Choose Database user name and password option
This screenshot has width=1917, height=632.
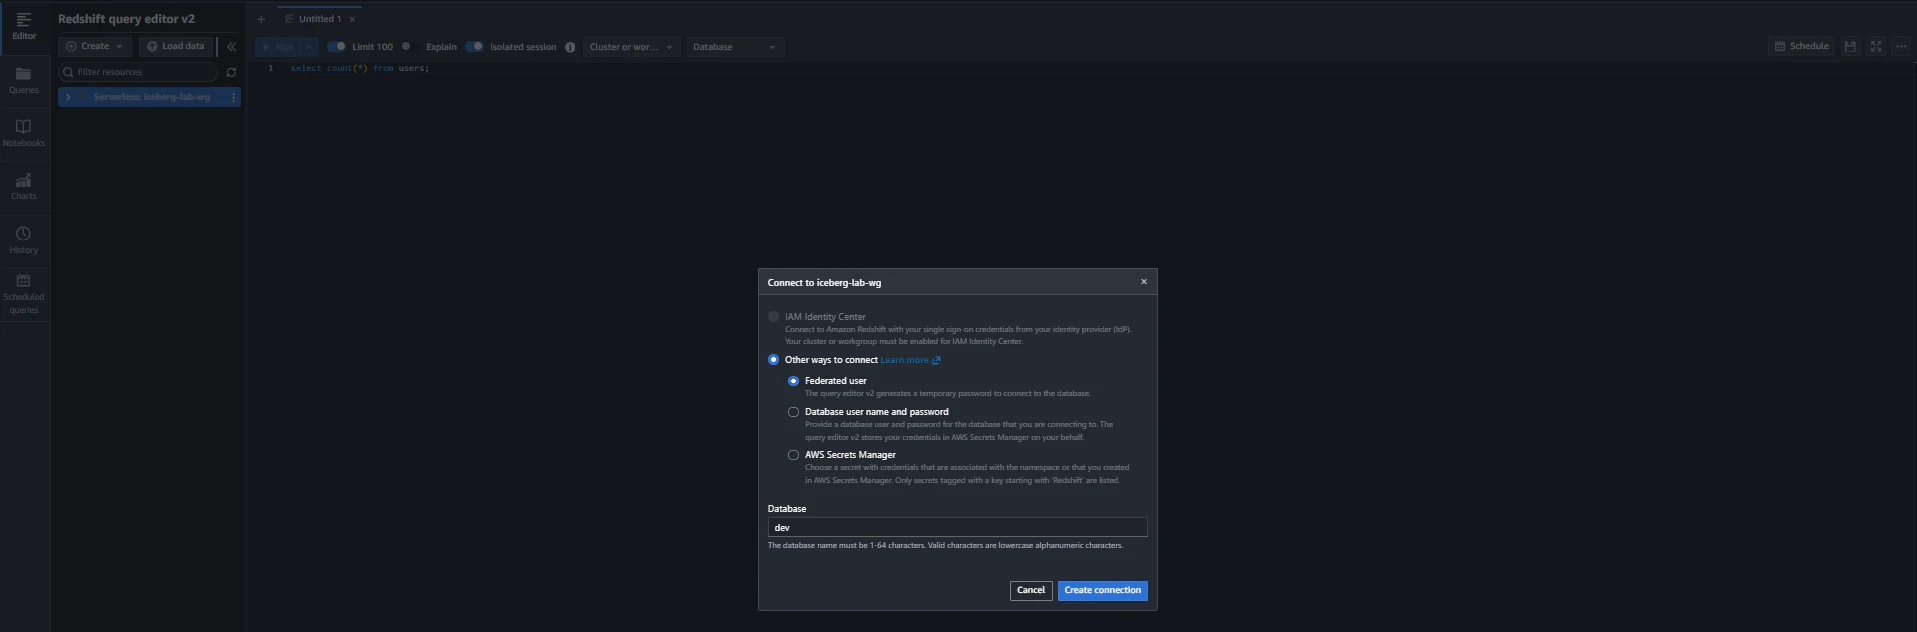[793, 412]
